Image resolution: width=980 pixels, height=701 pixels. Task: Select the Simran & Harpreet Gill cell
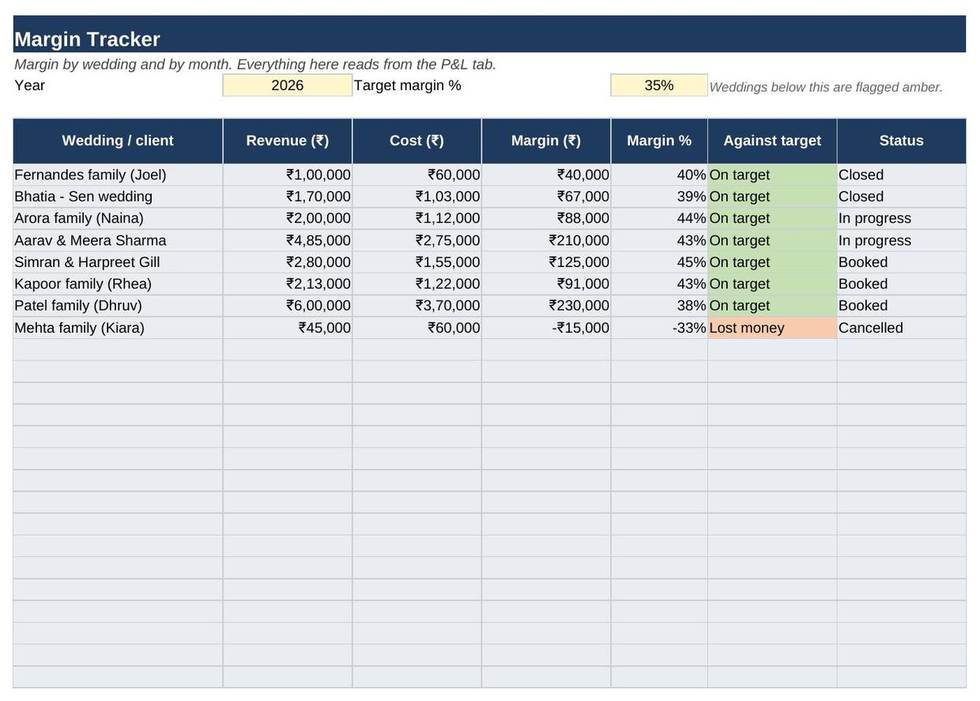click(118, 262)
